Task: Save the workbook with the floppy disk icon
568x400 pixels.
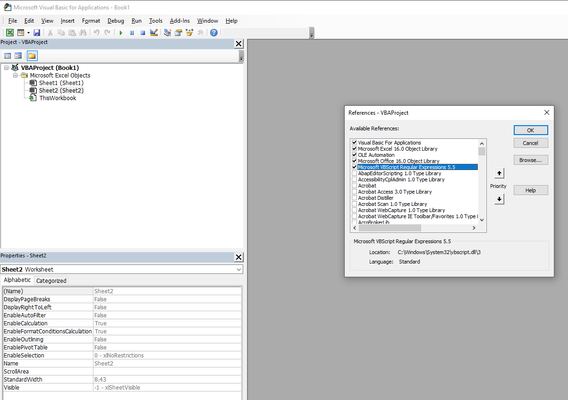Action: pyautogui.click(x=37, y=33)
